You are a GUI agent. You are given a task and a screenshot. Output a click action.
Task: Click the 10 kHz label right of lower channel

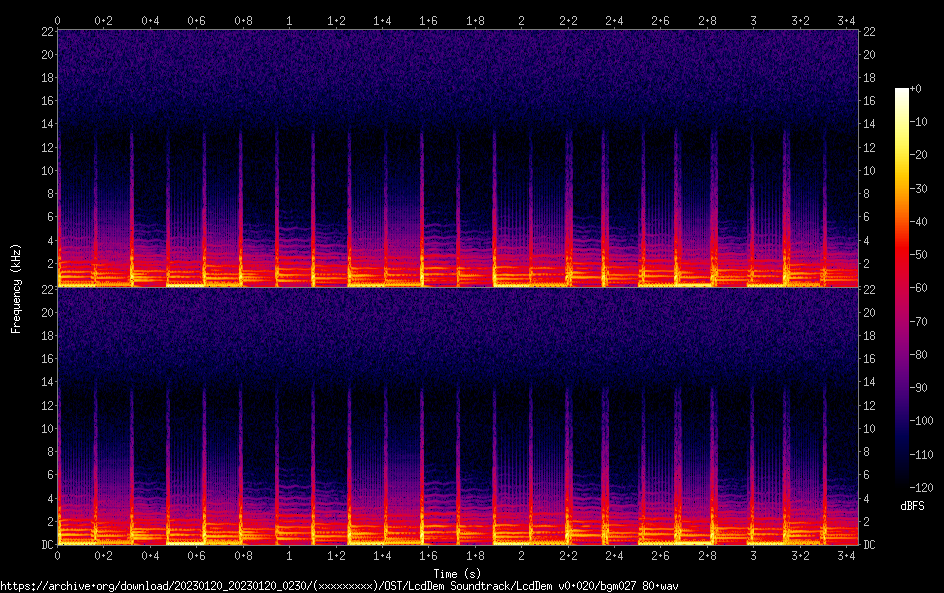click(x=870, y=428)
